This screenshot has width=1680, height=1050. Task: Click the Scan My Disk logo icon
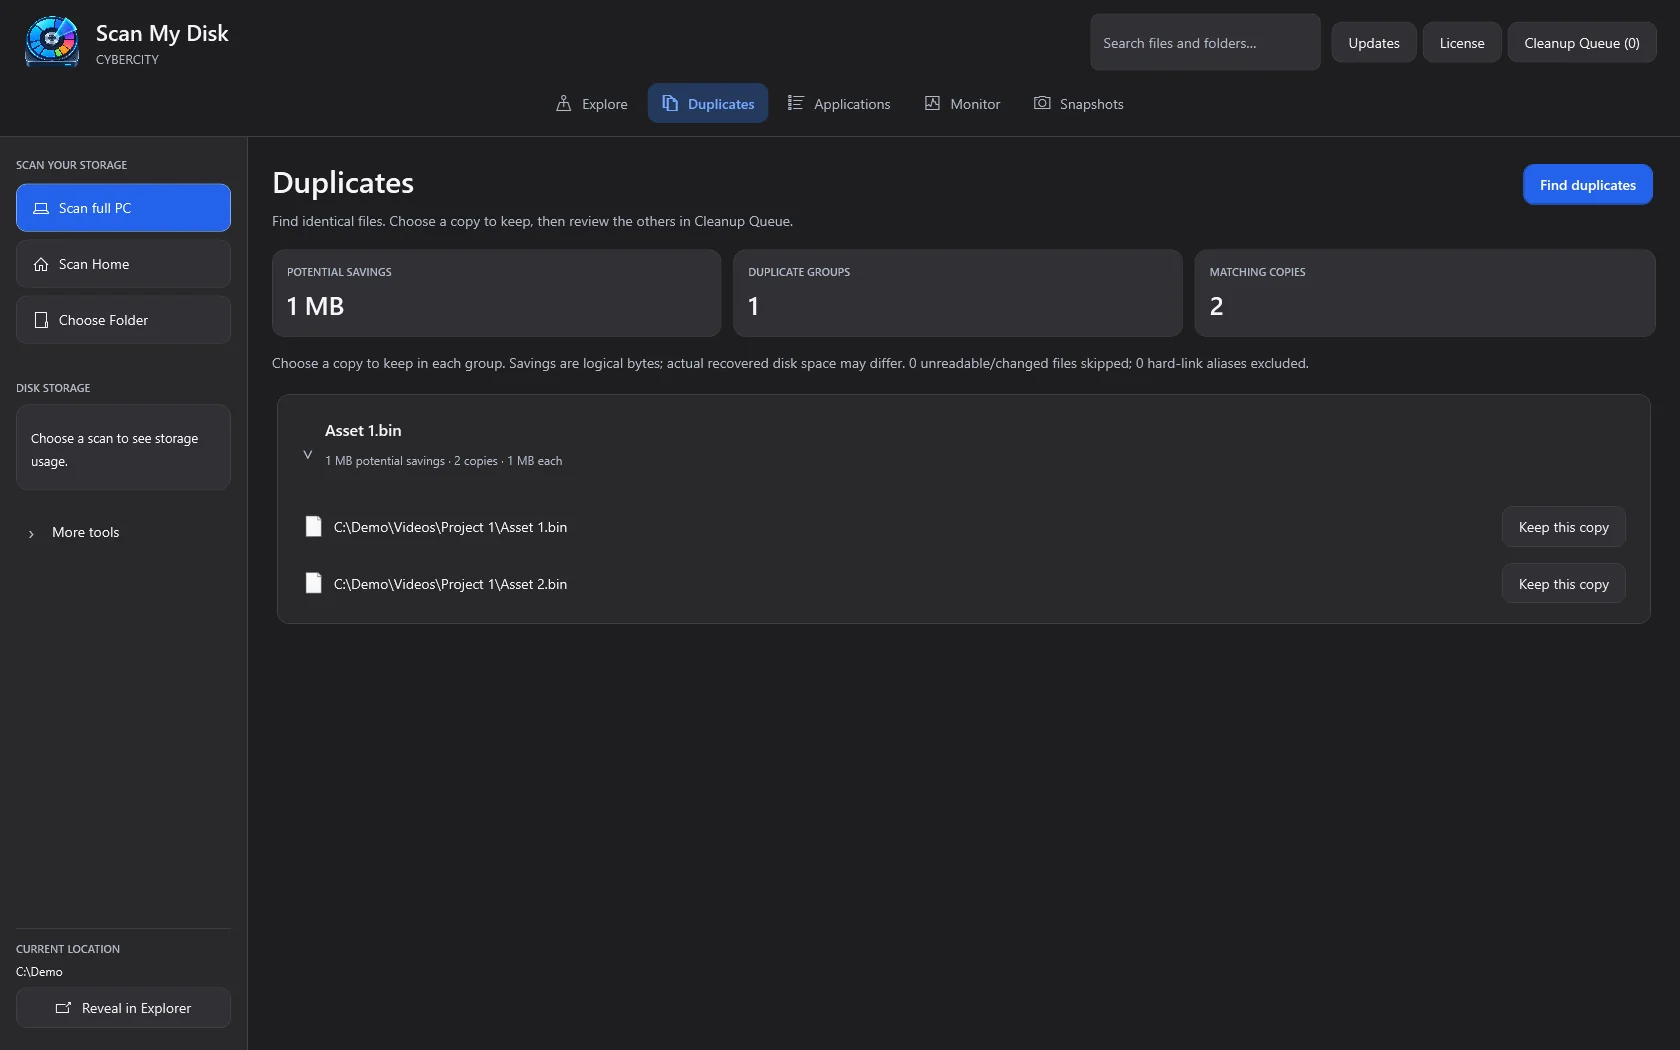click(x=52, y=42)
